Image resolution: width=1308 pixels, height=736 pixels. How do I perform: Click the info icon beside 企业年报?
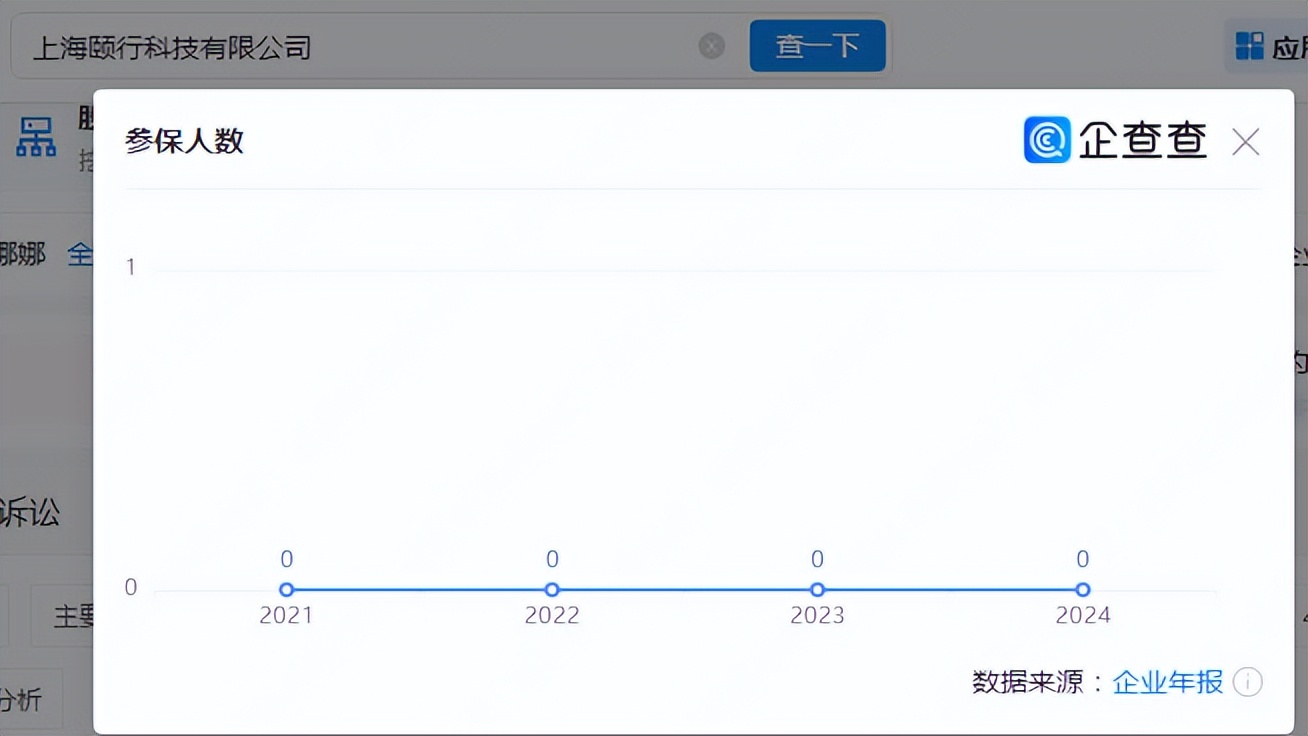pyautogui.click(x=1247, y=682)
